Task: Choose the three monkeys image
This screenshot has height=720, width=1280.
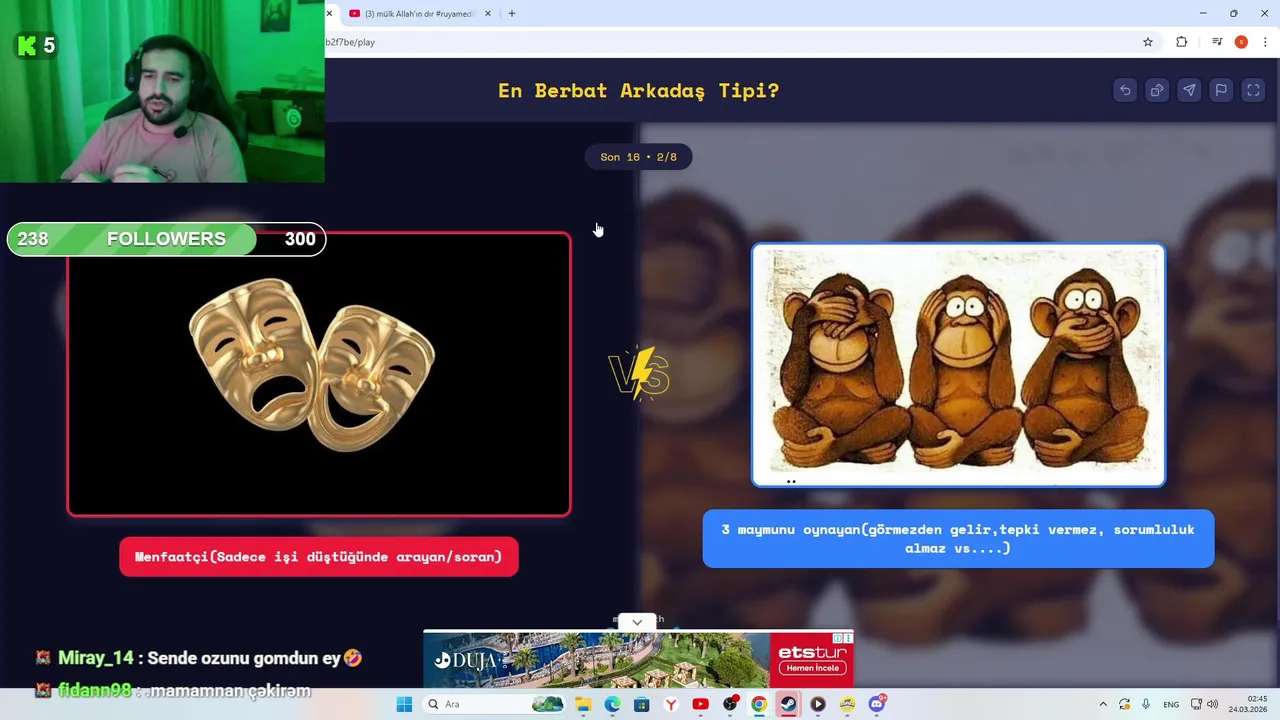Action: [x=958, y=365]
